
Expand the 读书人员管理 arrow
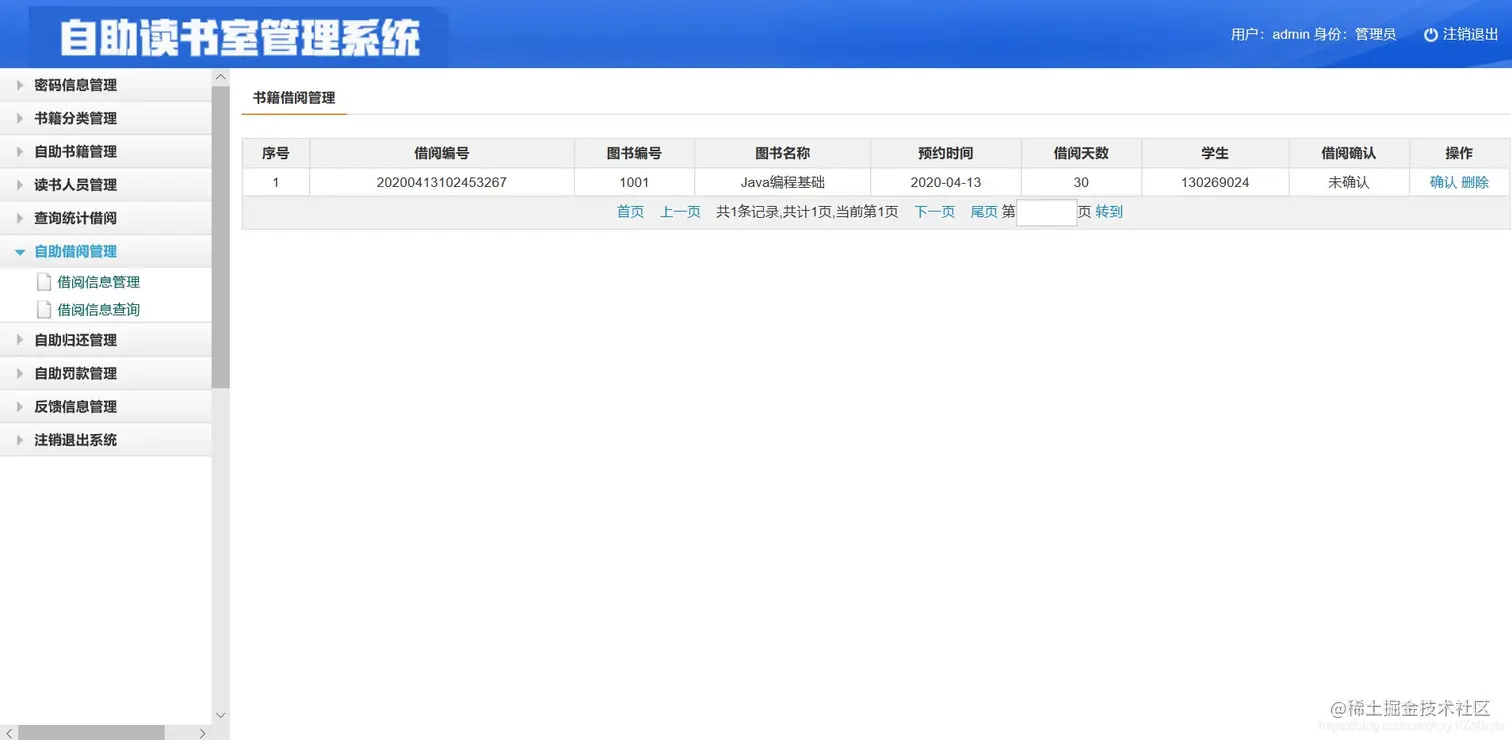(19, 185)
